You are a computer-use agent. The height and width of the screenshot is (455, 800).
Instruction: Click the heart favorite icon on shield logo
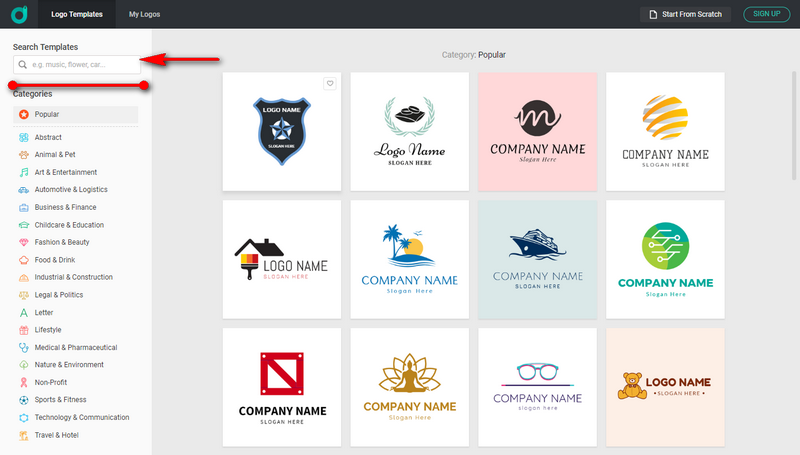[330, 84]
